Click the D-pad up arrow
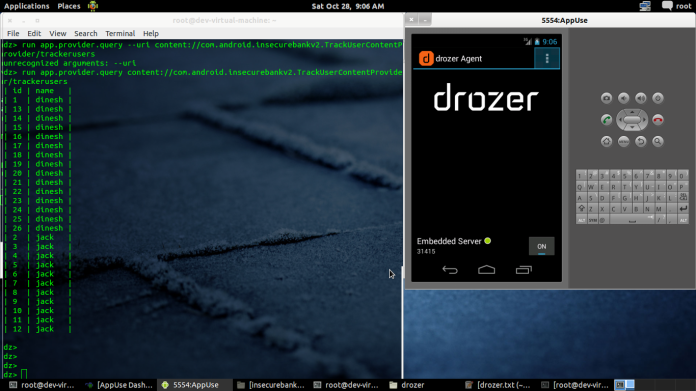This screenshot has width=696, height=391. [x=632, y=112]
